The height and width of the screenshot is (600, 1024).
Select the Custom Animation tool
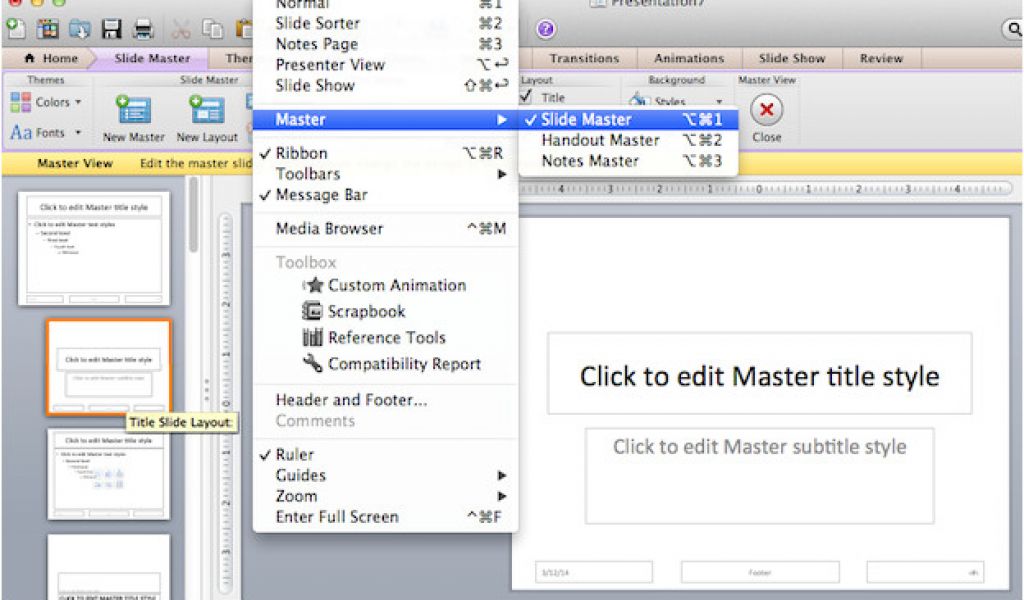[x=396, y=285]
